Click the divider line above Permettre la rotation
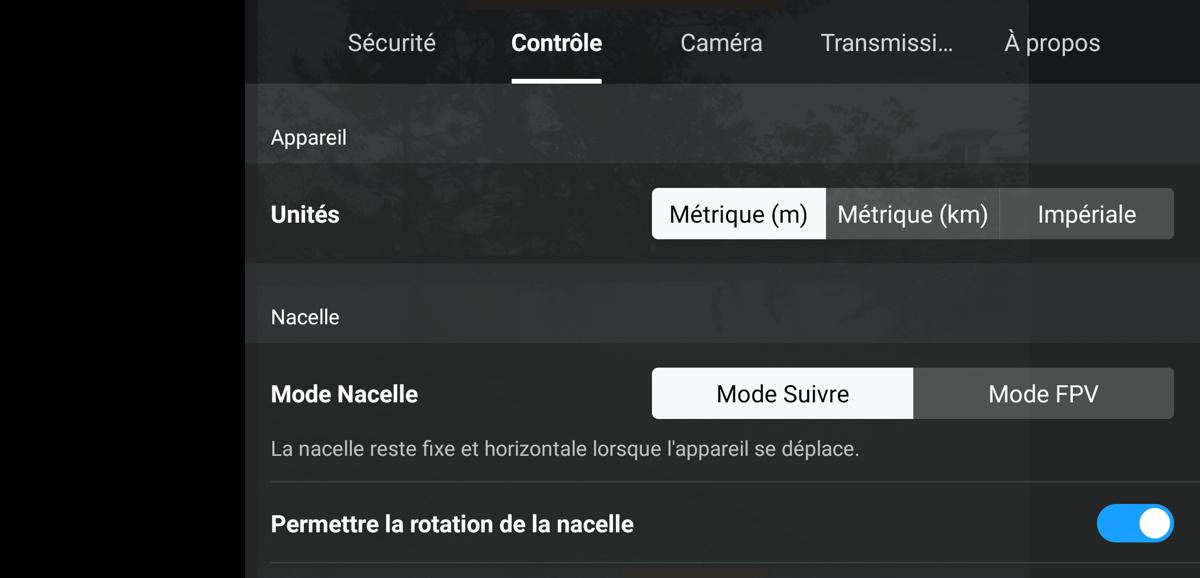 (722, 482)
